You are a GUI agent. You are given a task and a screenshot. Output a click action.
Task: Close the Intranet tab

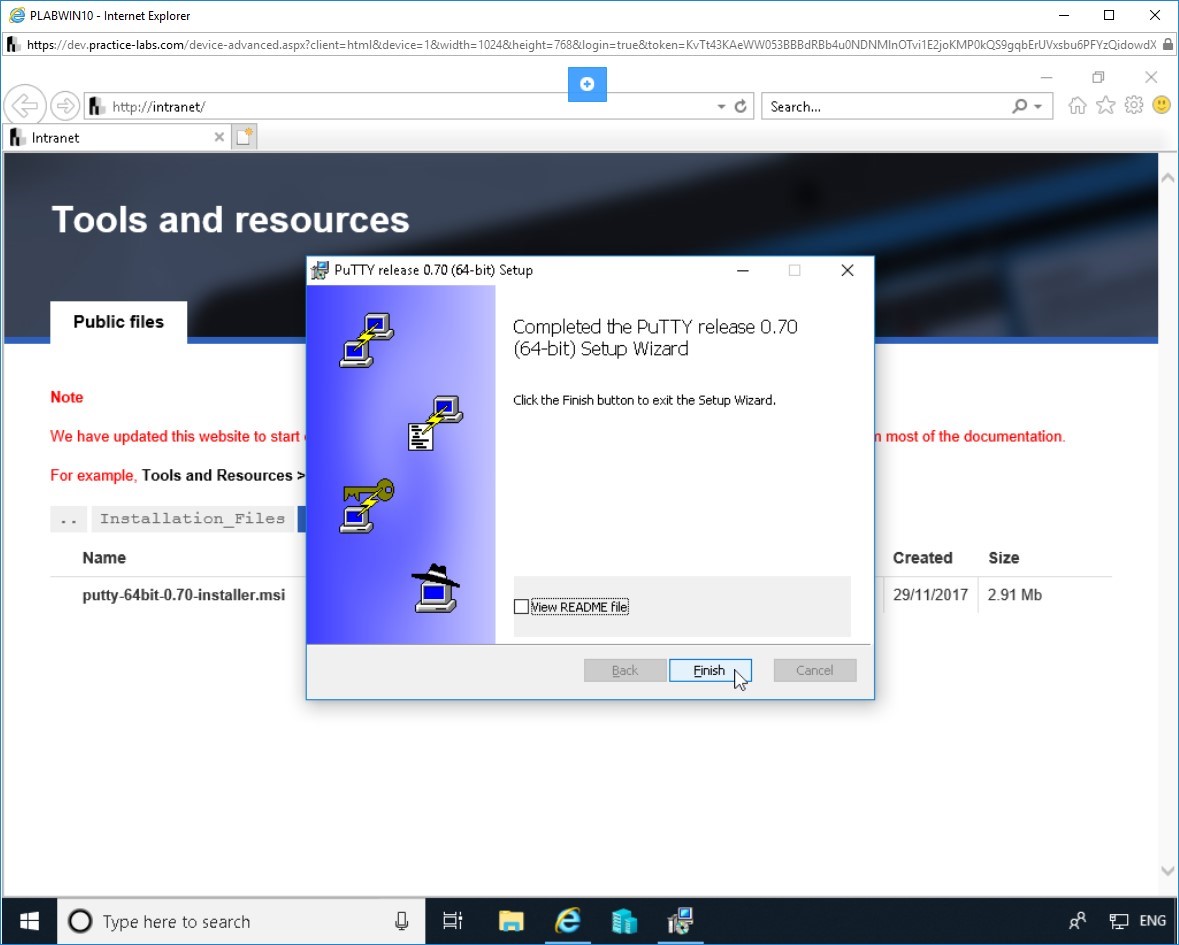(219, 138)
